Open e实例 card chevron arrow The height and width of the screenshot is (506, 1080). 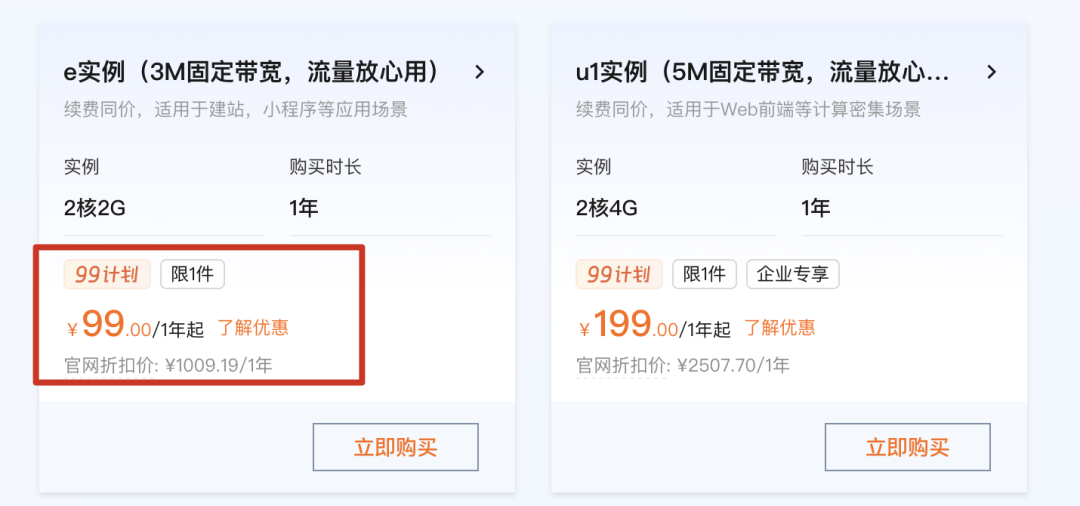[480, 72]
